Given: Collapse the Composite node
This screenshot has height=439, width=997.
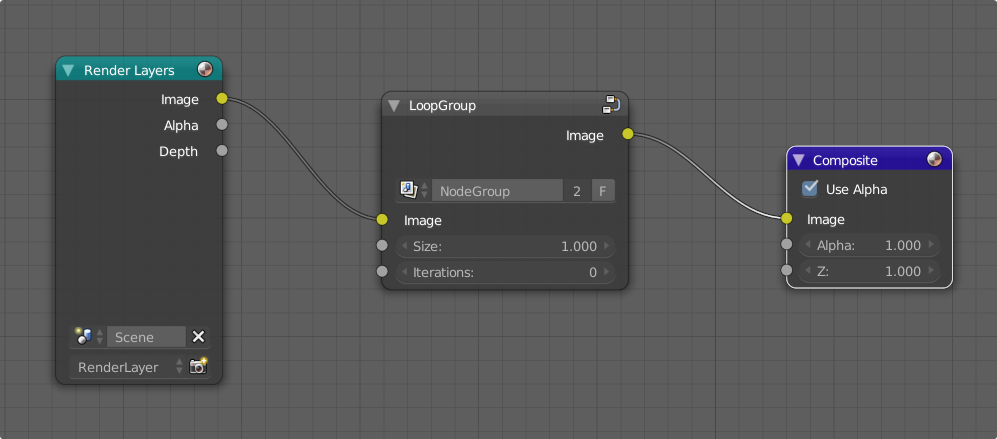Looking at the screenshot, I should click(799, 160).
